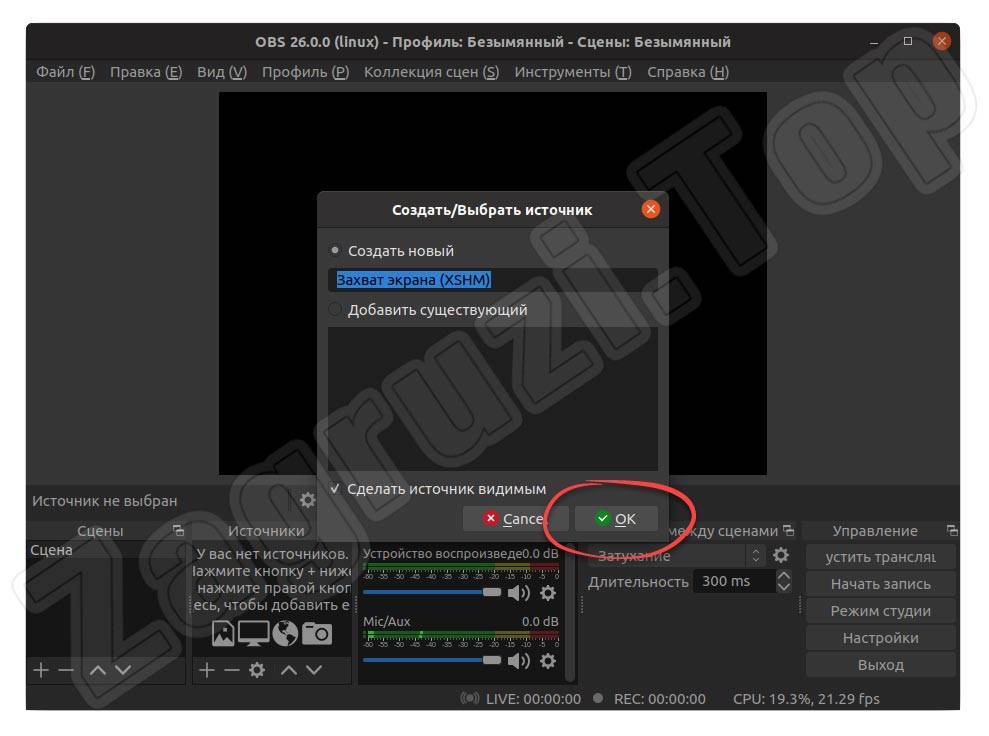Open the Коллекция сцен menu

coord(431,72)
